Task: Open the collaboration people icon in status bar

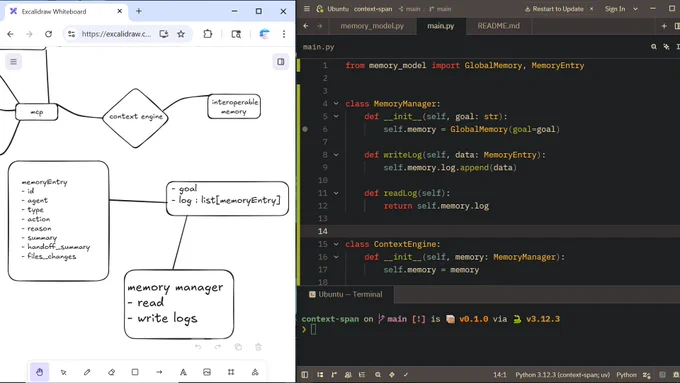Action: (x=348, y=375)
